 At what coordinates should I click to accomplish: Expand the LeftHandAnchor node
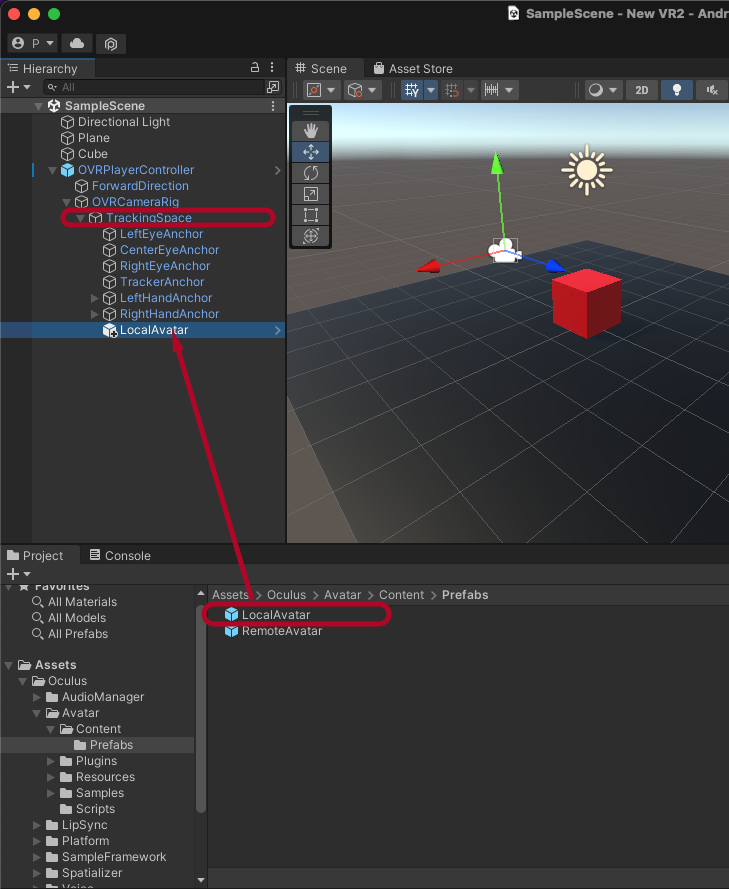(95, 298)
